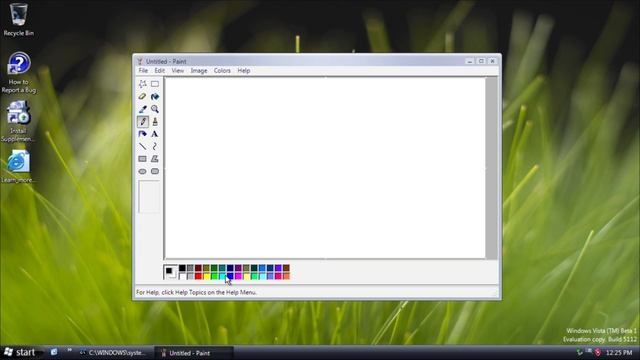Image resolution: width=640 pixels, height=360 pixels.
Task: Expand the quick launch chevron
Action: pyautogui.click(x=69, y=350)
